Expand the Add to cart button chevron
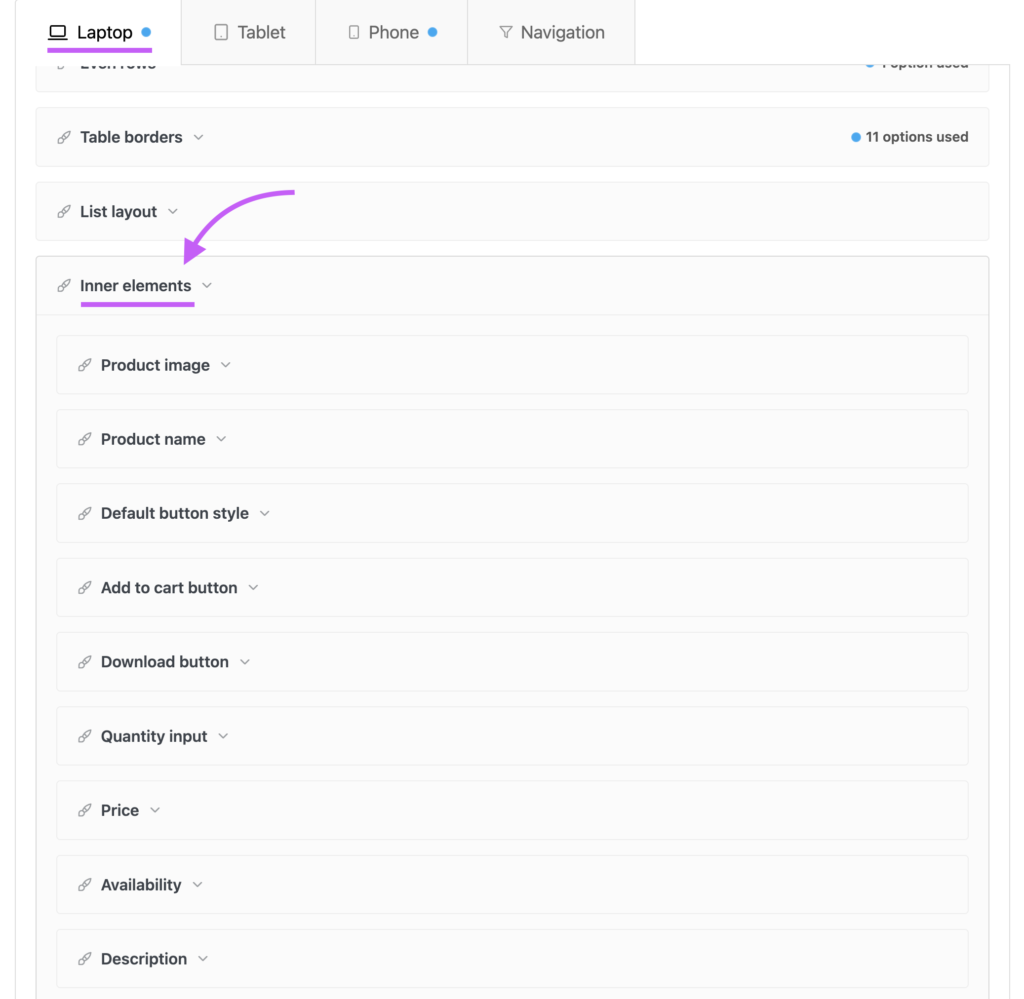The width and height of the screenshot is (1024, 999). (x=253, y=588)
